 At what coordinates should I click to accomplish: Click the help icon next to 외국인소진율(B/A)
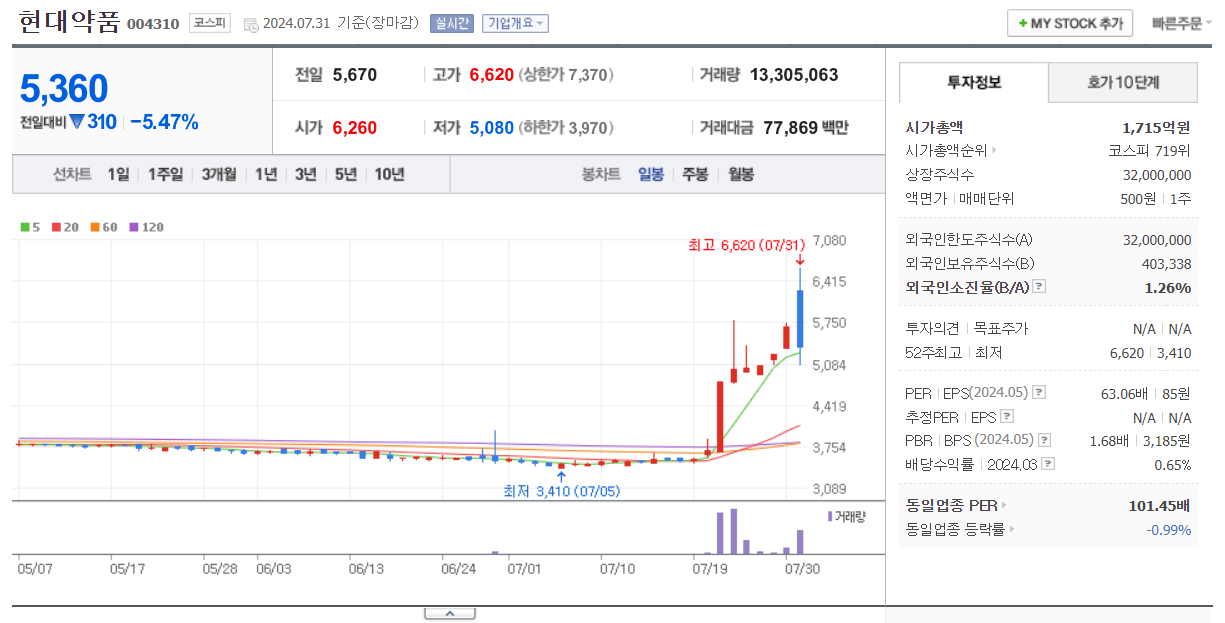pos(1039,287)
